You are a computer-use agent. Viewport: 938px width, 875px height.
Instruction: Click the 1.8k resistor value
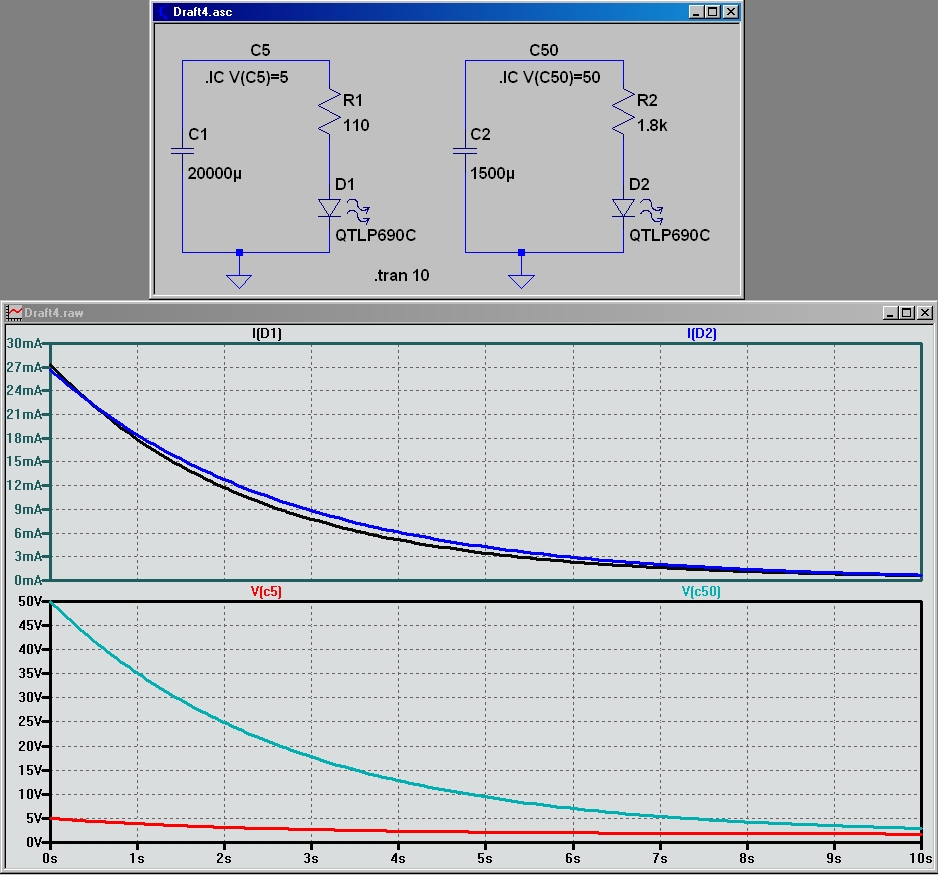tap(652, 125)
